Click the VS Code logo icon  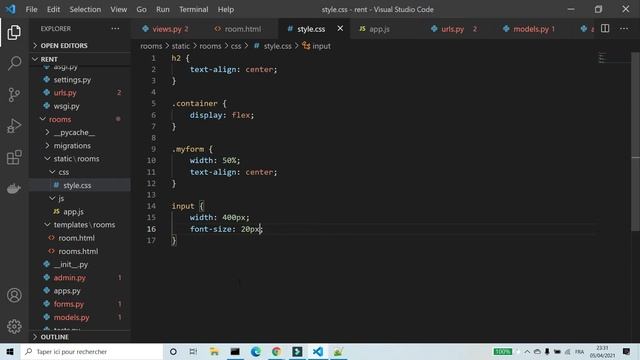11,9
